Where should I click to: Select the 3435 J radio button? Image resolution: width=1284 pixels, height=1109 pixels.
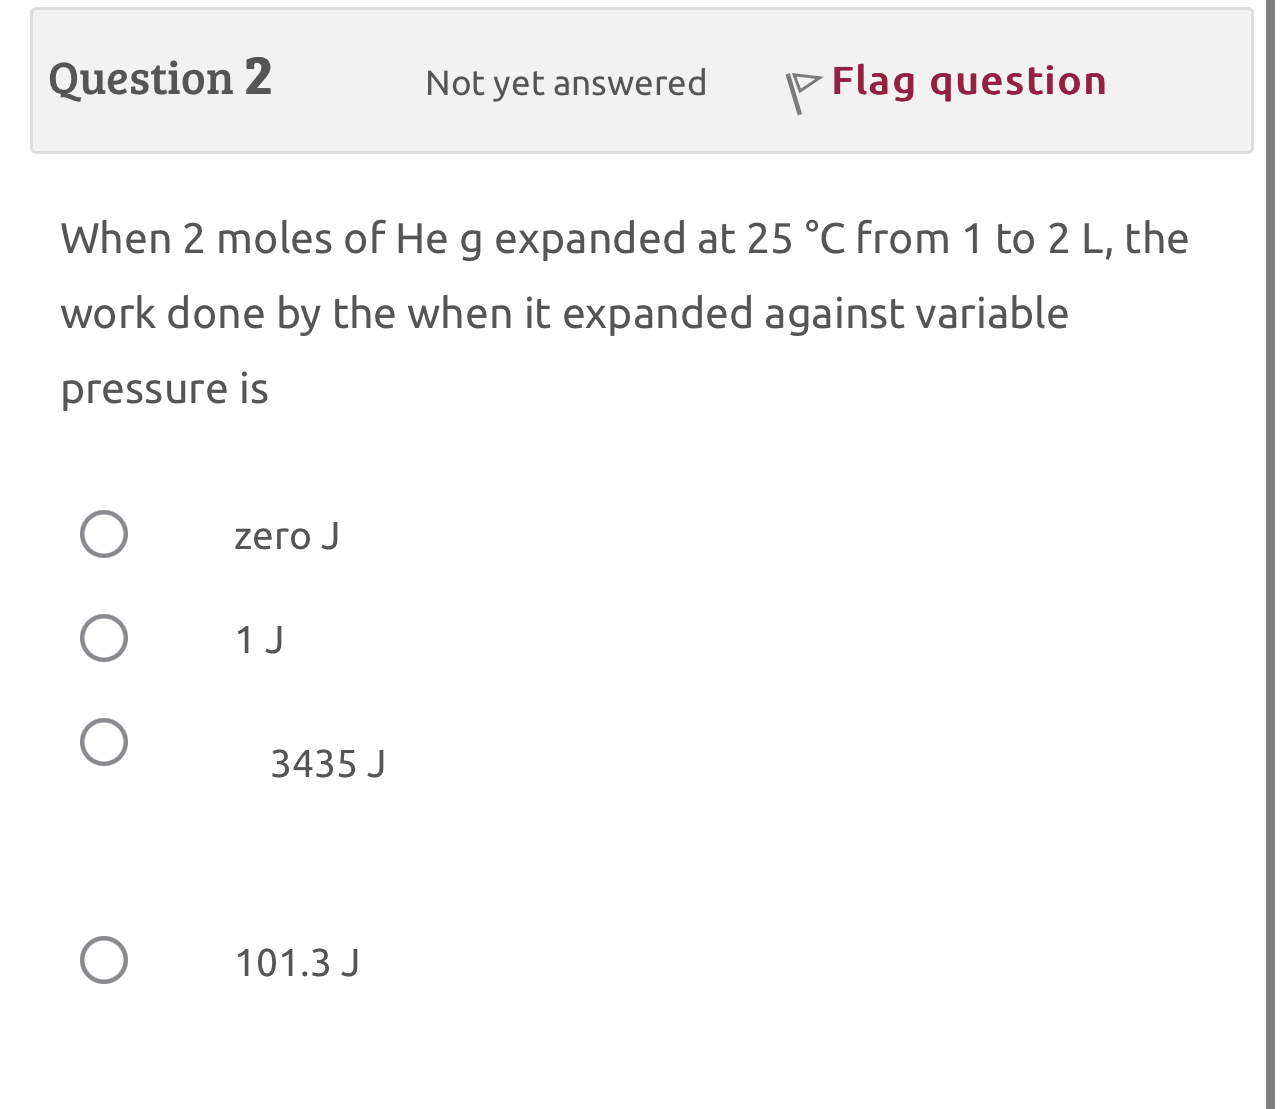click(x=105, y=741)
